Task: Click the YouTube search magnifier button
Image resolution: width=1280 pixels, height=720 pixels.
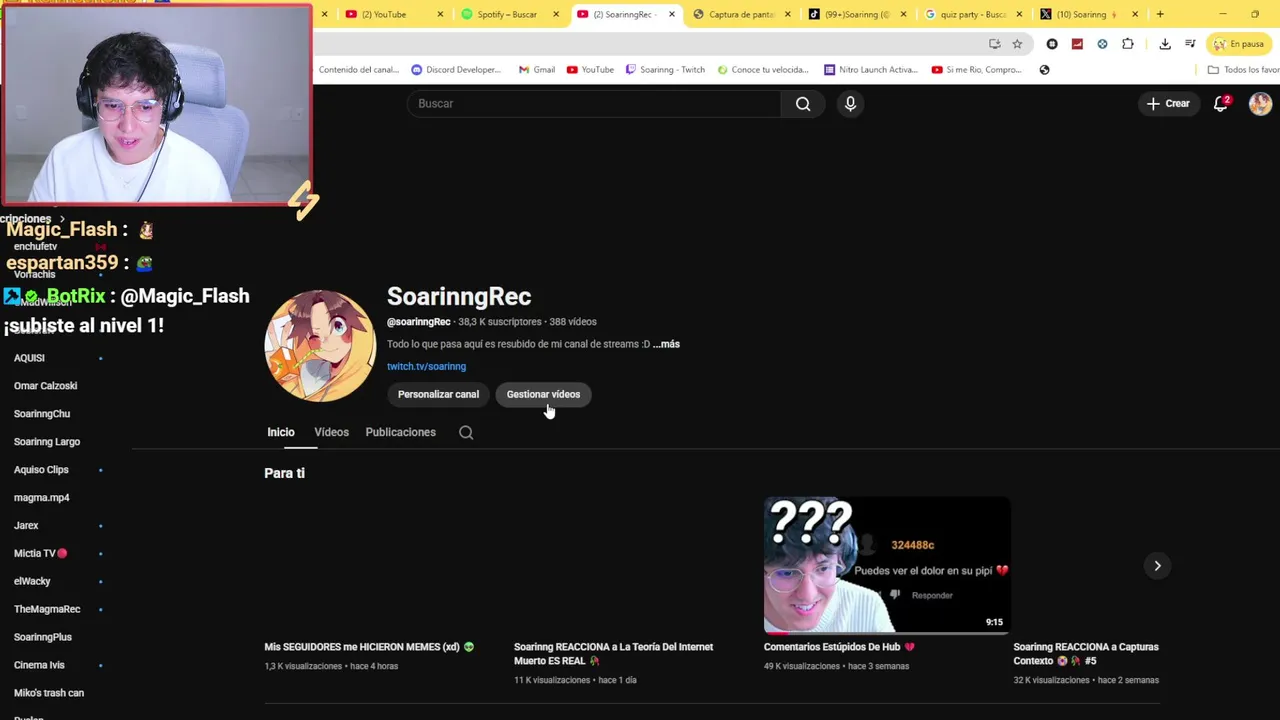Action: 803,104
